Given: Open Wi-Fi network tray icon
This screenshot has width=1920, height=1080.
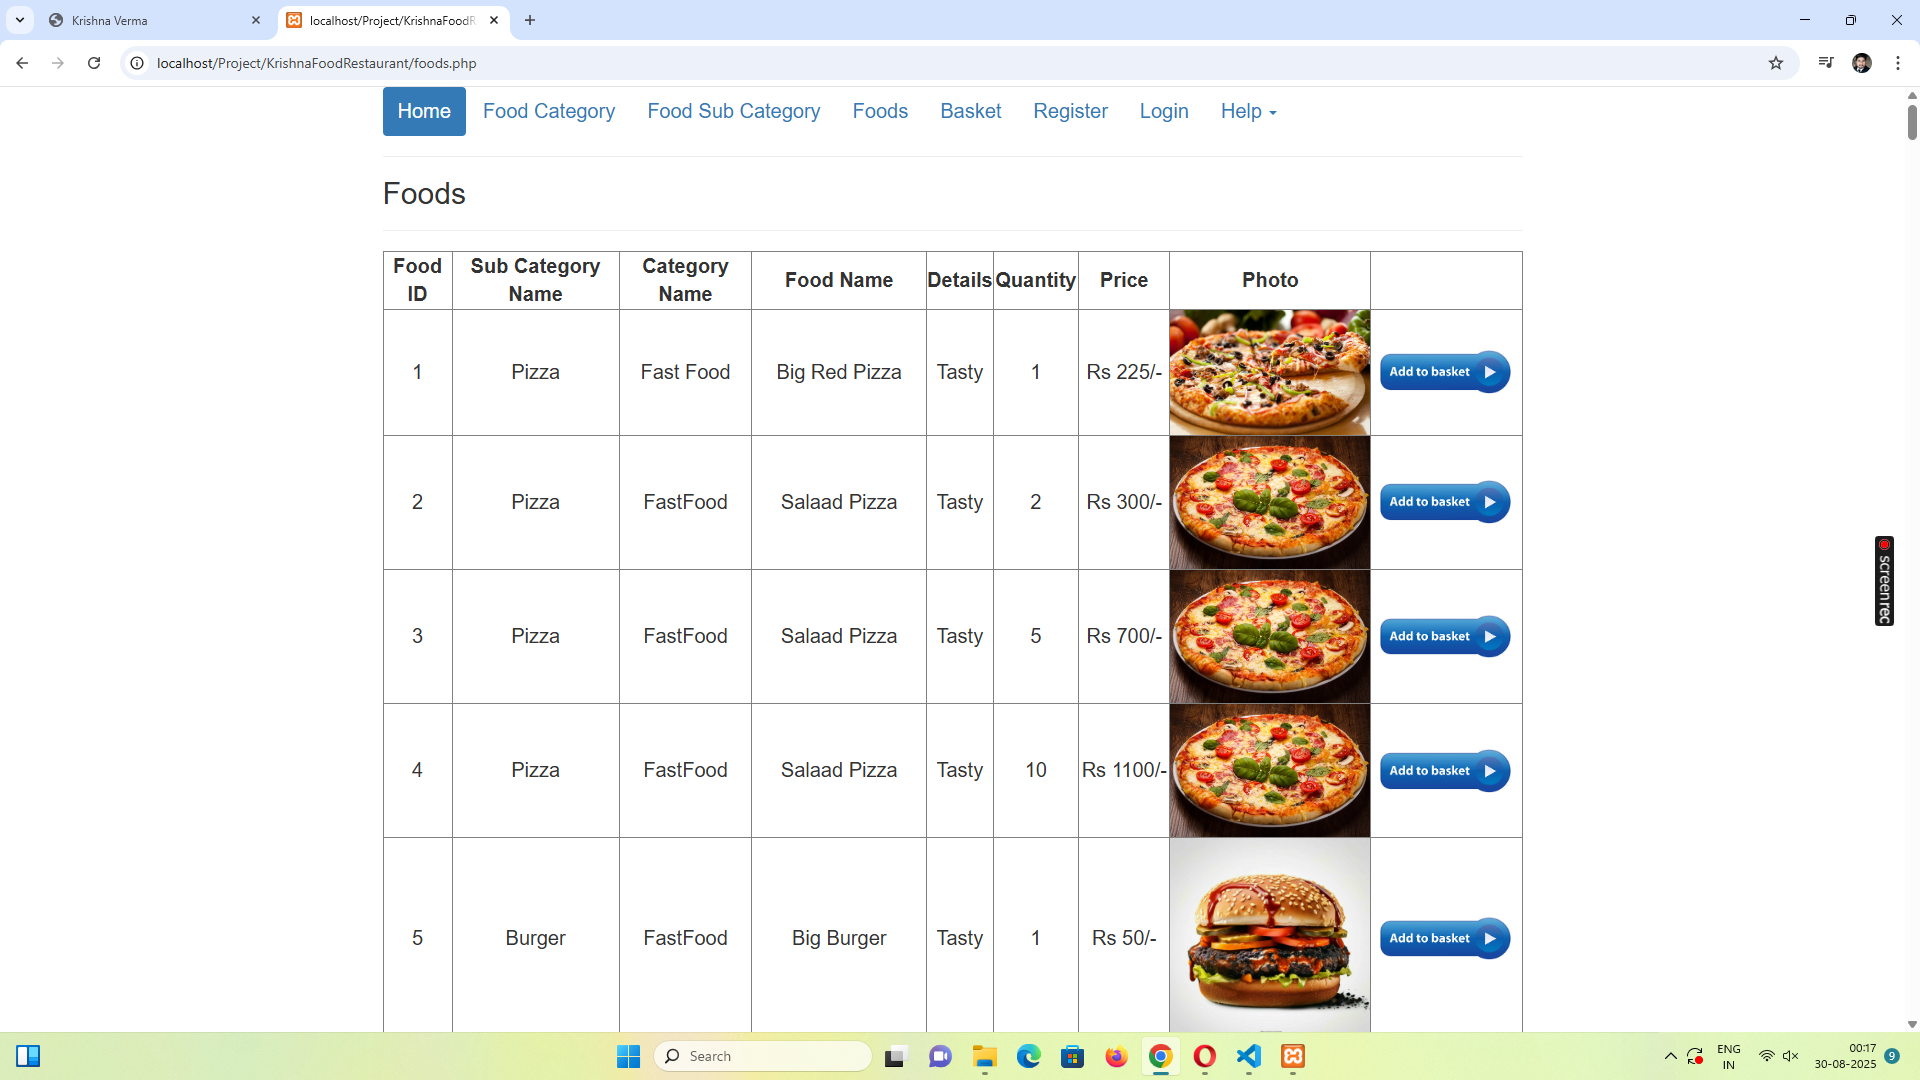Looking at the screenshot, I should 1767,1056.
